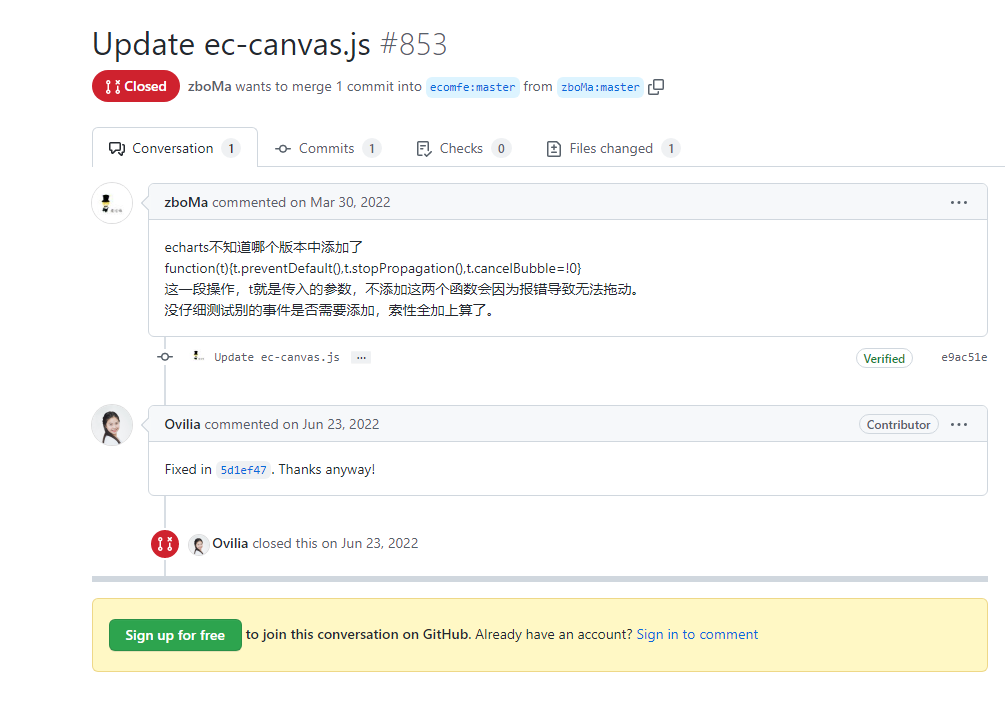1005x703 pixels.
Task: Click the Checks count badge showing 0
Action: pos(501,148)
